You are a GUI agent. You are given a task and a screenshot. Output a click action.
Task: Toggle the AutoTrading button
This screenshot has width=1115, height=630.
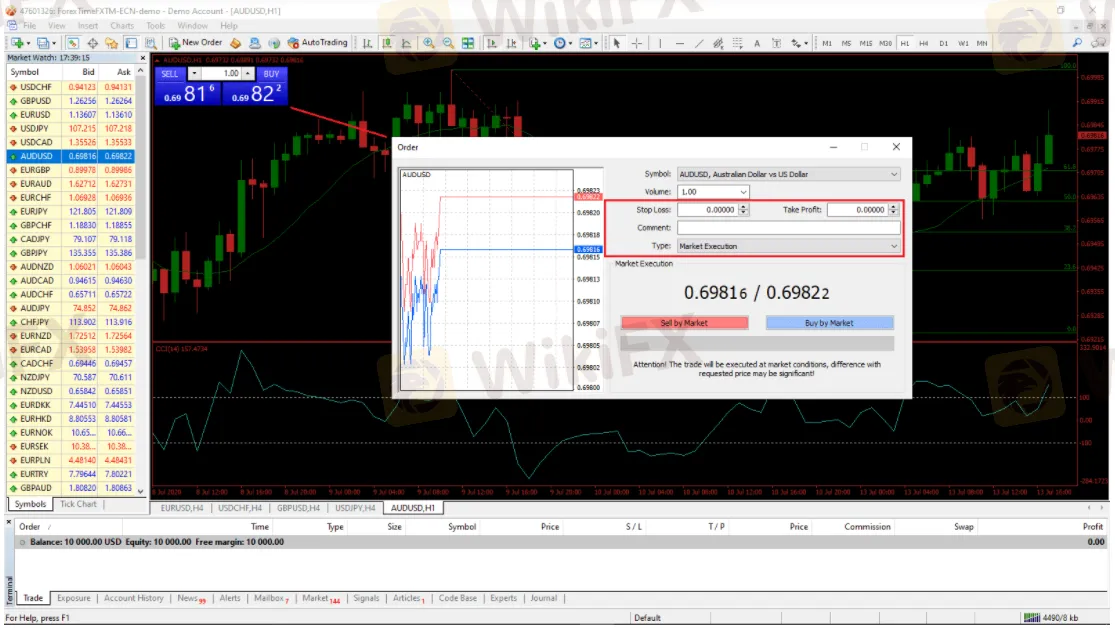[x=318, y=43]
